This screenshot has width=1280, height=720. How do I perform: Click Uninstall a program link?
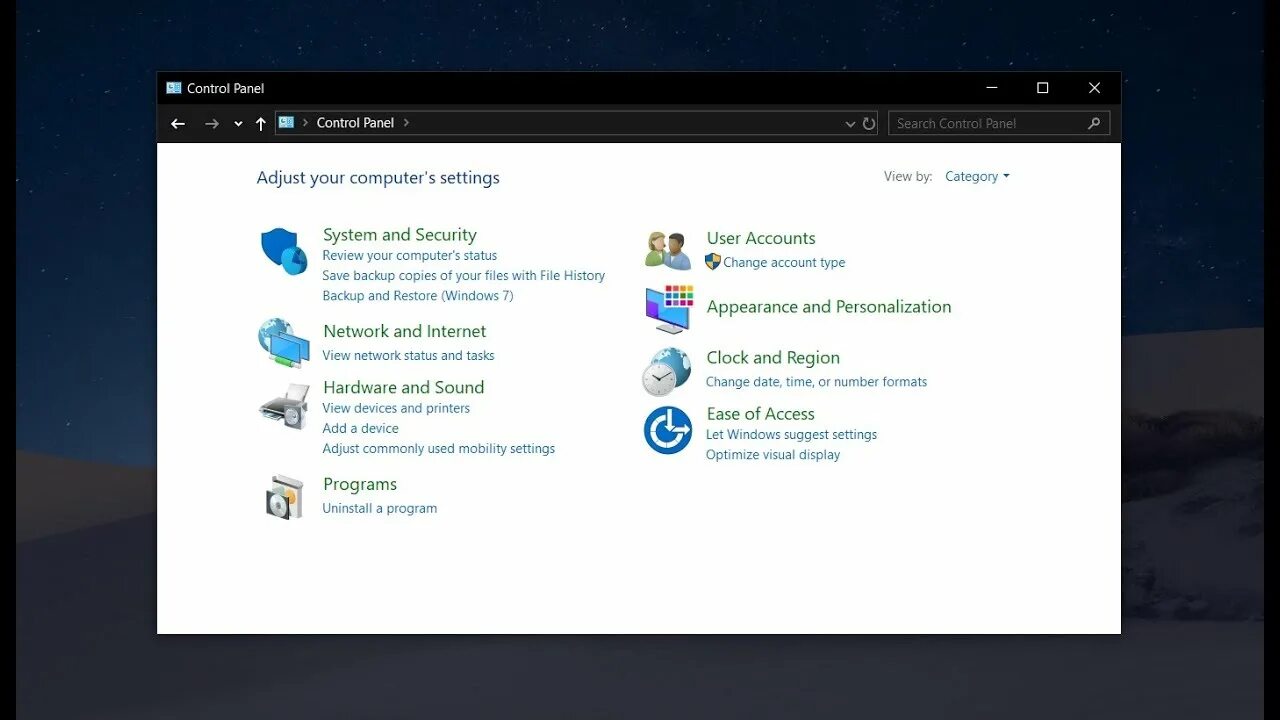tap(379, 508)
